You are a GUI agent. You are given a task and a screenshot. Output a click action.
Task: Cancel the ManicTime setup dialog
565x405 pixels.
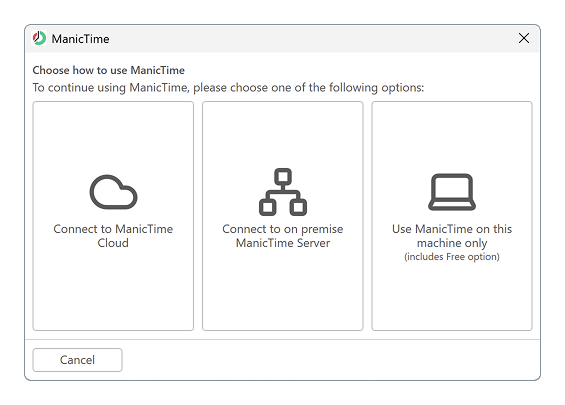pos(77,360)
